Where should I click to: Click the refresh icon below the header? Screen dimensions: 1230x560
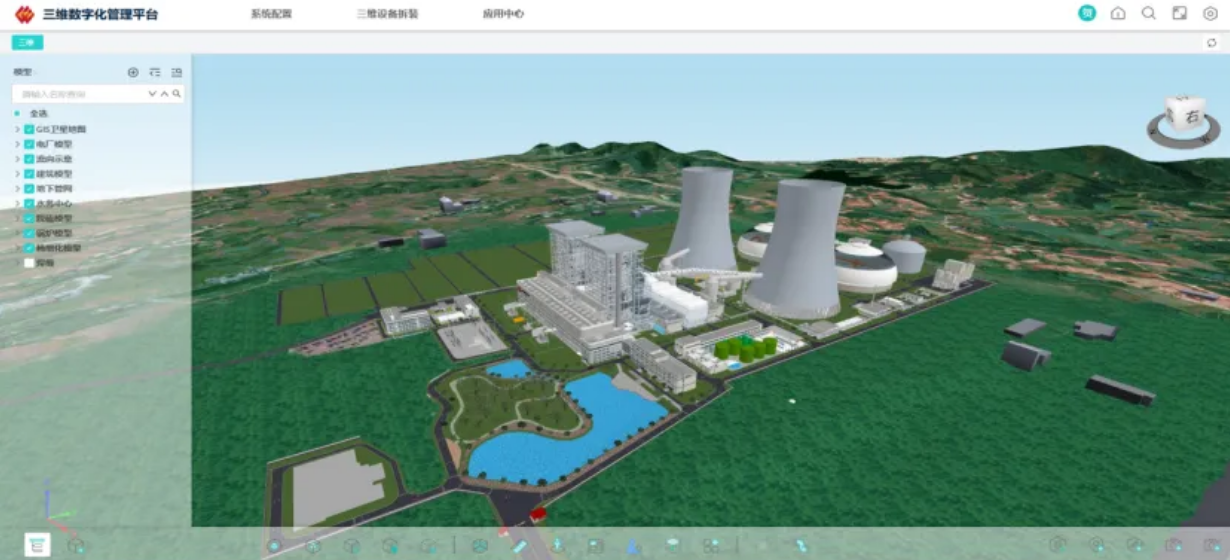click(x=1212, y=43)
